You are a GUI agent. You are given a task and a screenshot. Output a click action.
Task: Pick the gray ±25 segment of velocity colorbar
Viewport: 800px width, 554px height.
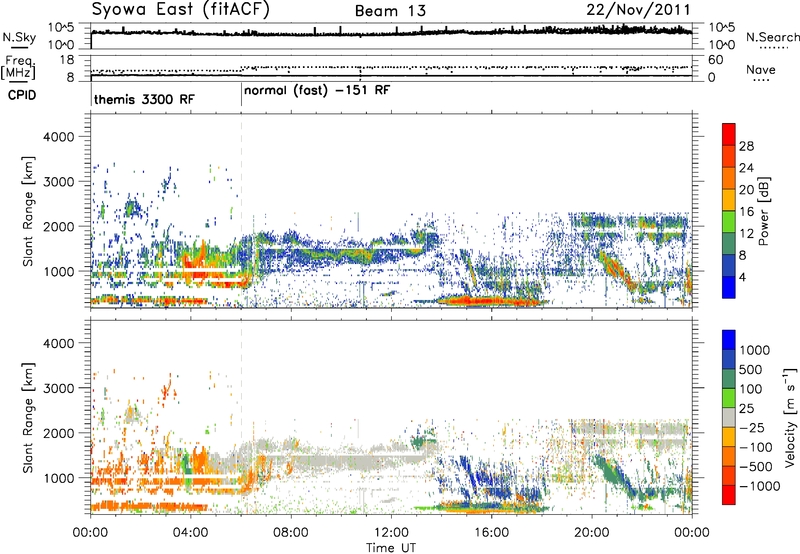tap(729, 418)
